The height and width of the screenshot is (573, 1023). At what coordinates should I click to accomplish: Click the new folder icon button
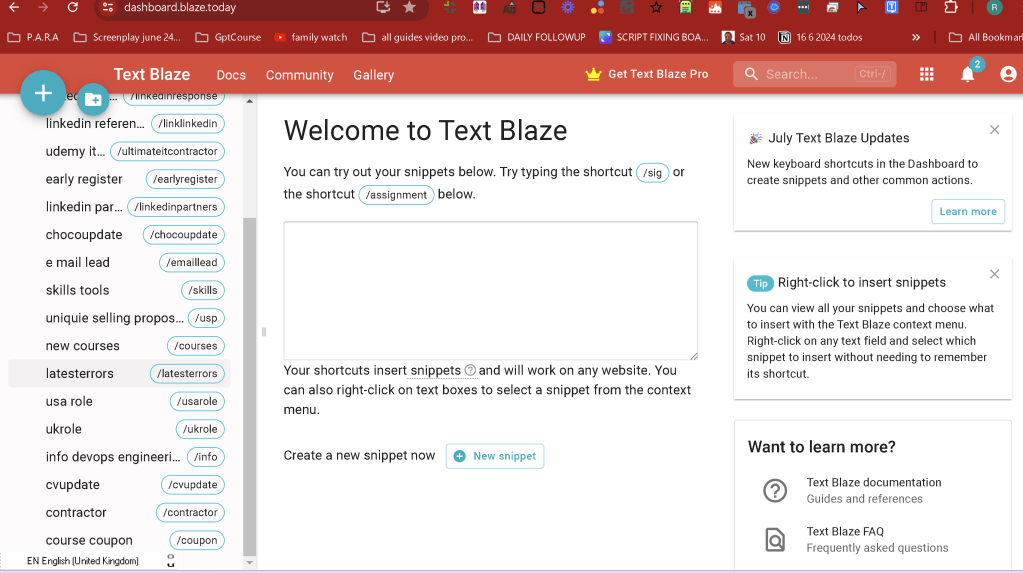(x=93, y=100)
